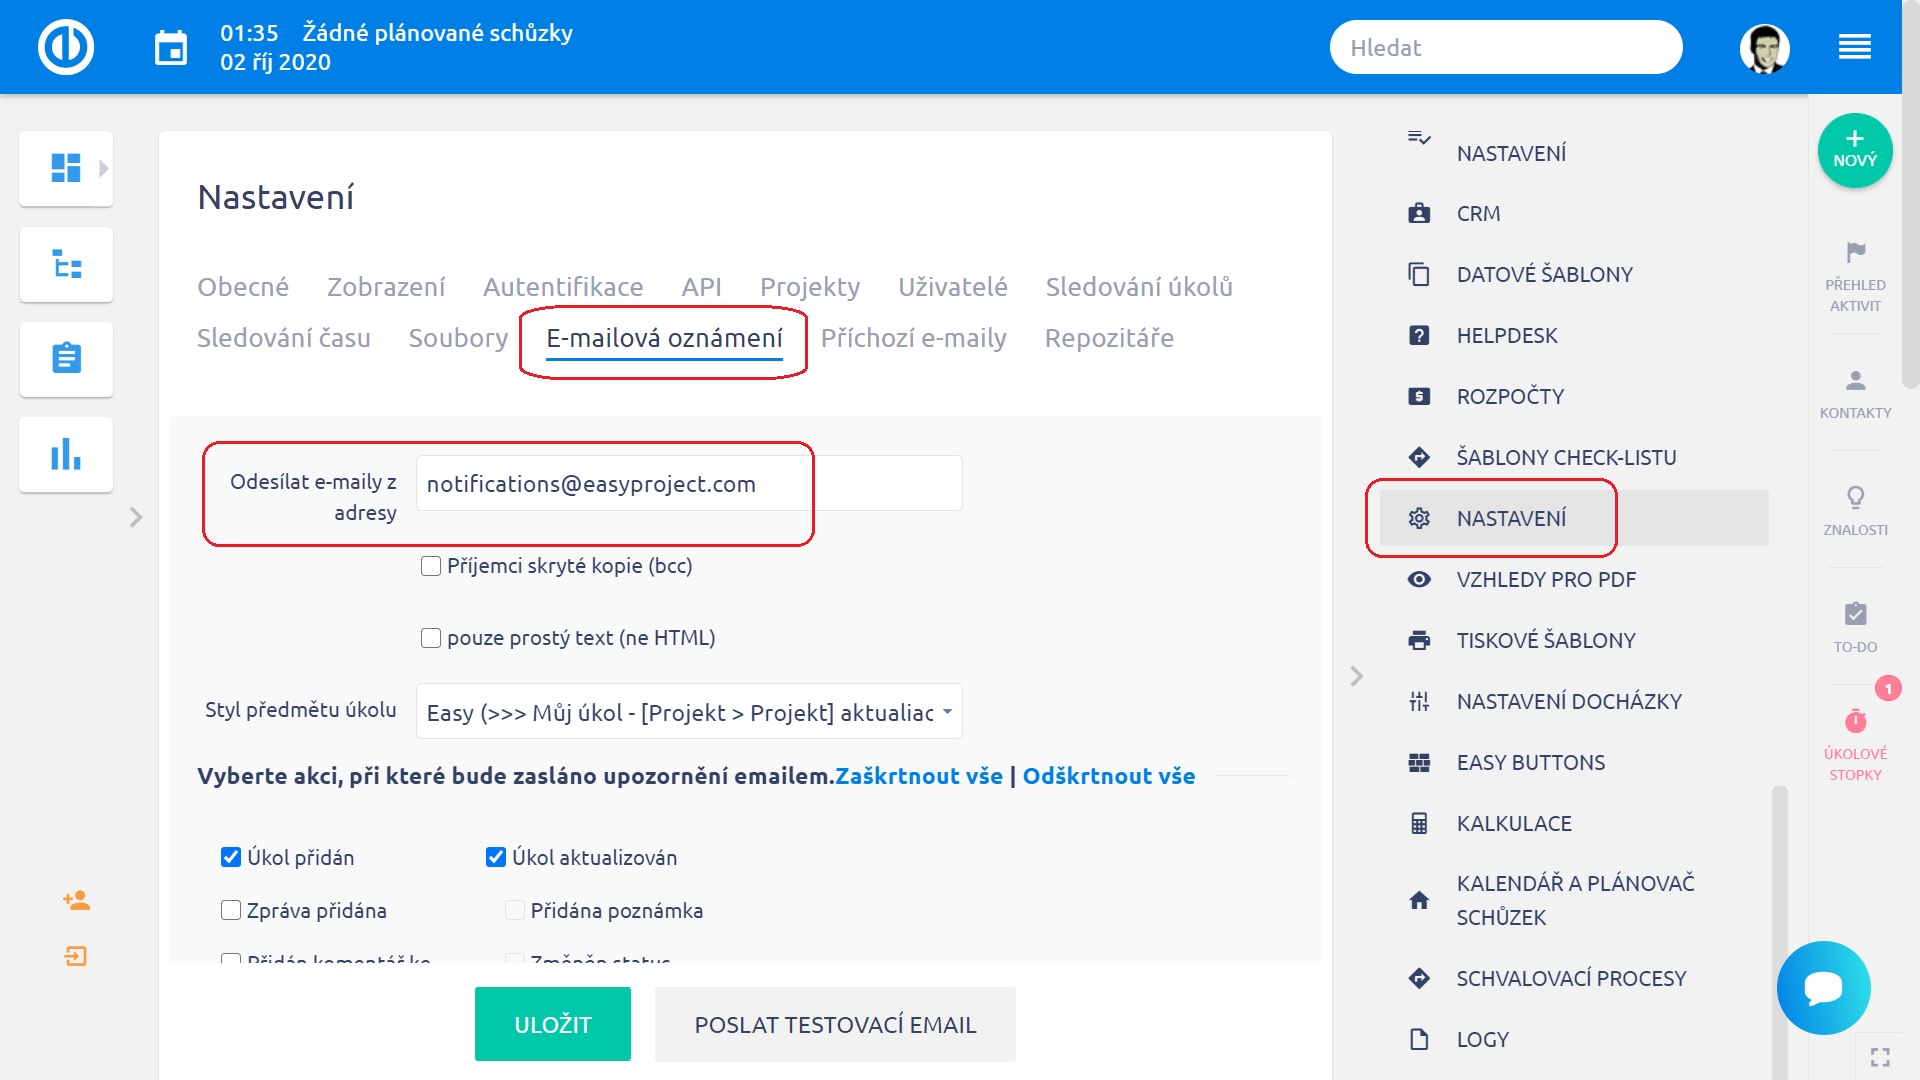Click the gear icon beside Nastavení
Viewport: 1920px width, 1080px height.
[x=1419, y=518]
